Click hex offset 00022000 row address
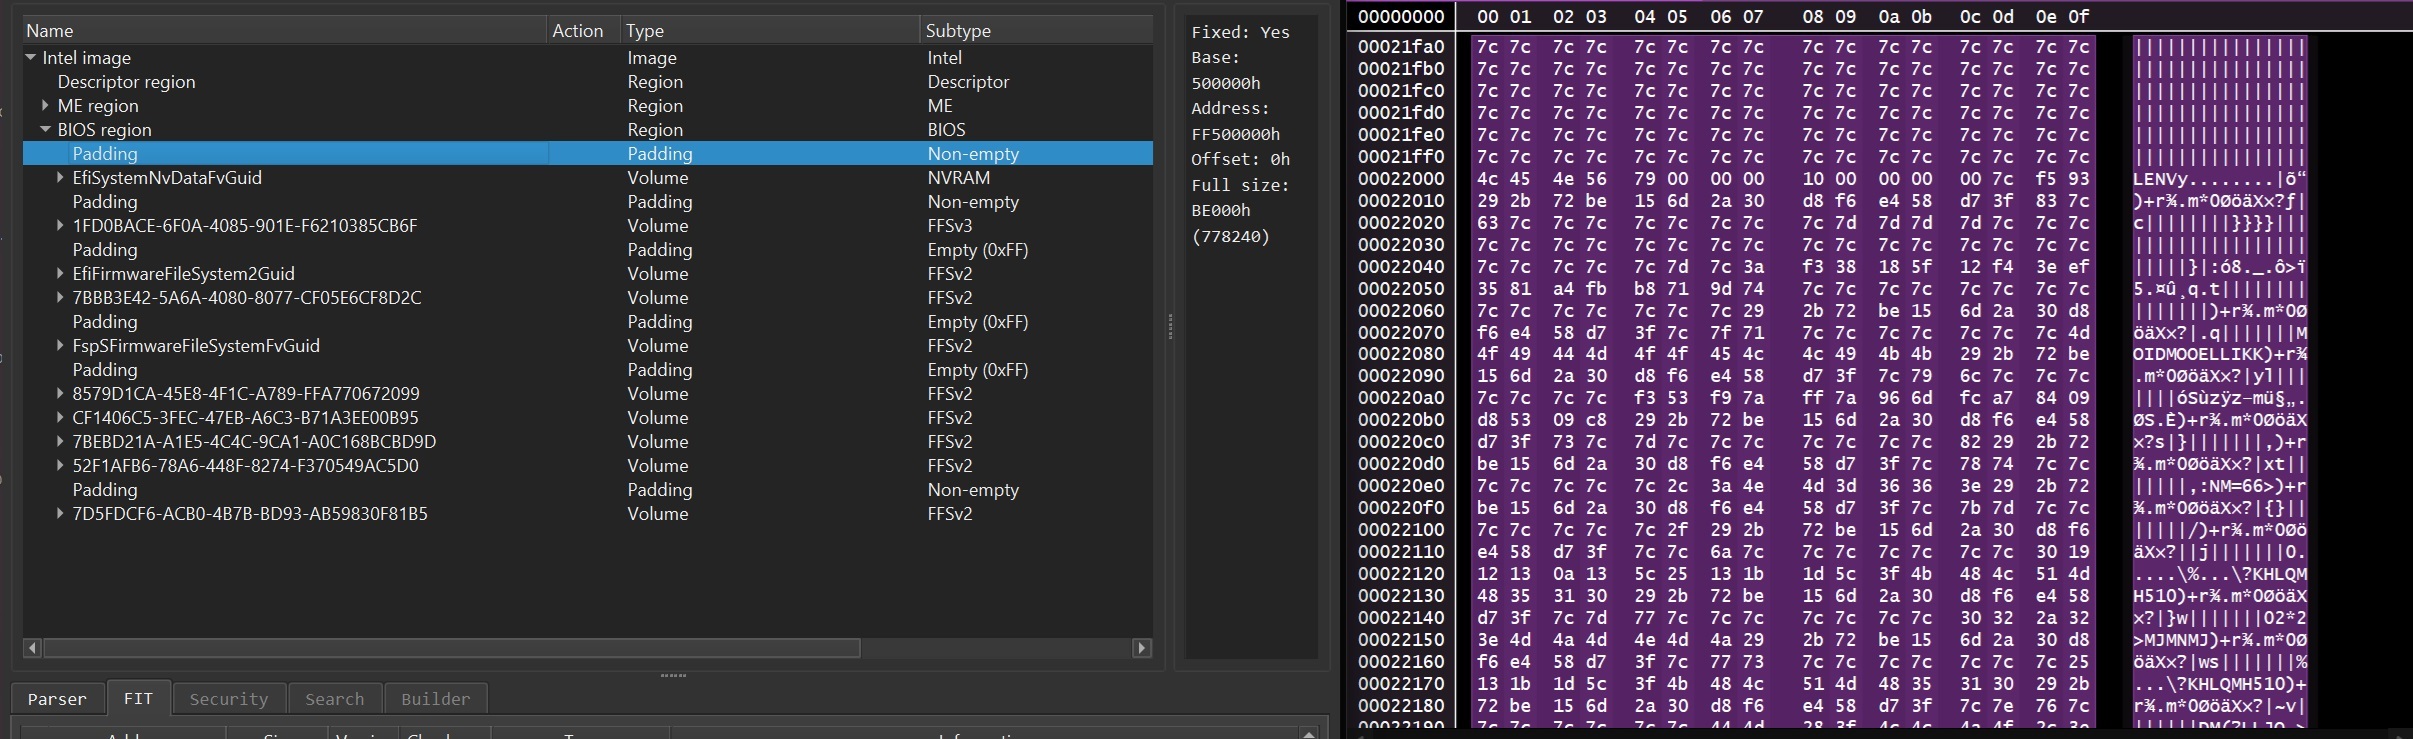 [1401, 179]
